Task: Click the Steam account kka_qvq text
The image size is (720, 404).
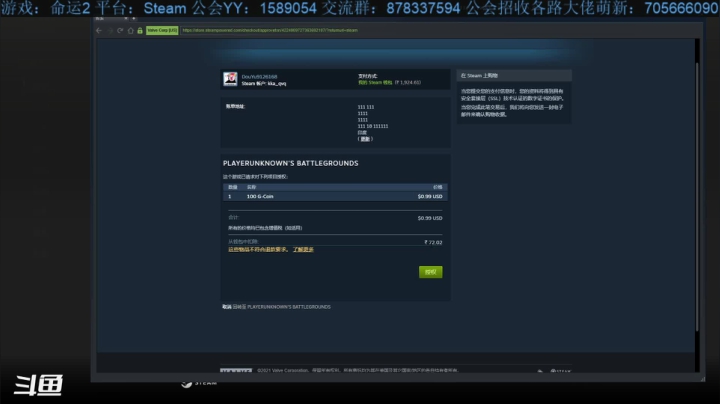Action: pos(264,84)
